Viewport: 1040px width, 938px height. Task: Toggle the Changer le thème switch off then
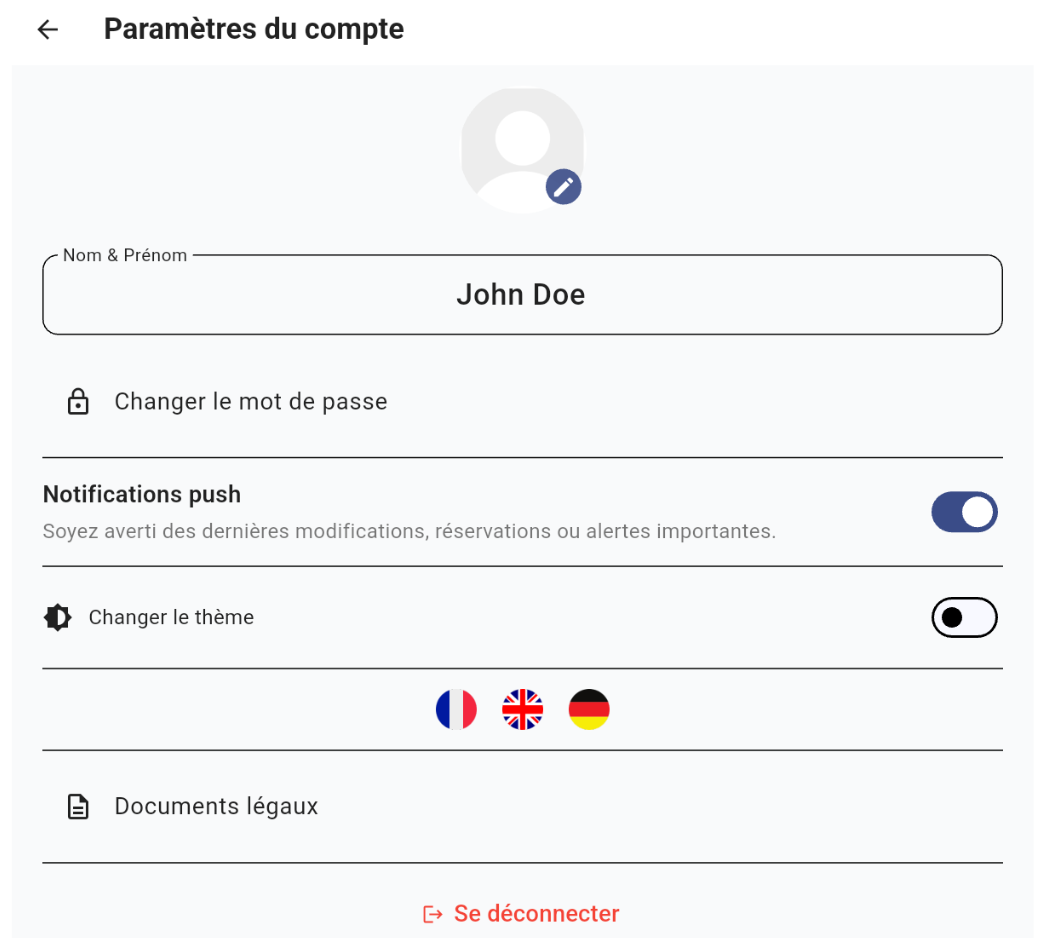pos(964,617)
